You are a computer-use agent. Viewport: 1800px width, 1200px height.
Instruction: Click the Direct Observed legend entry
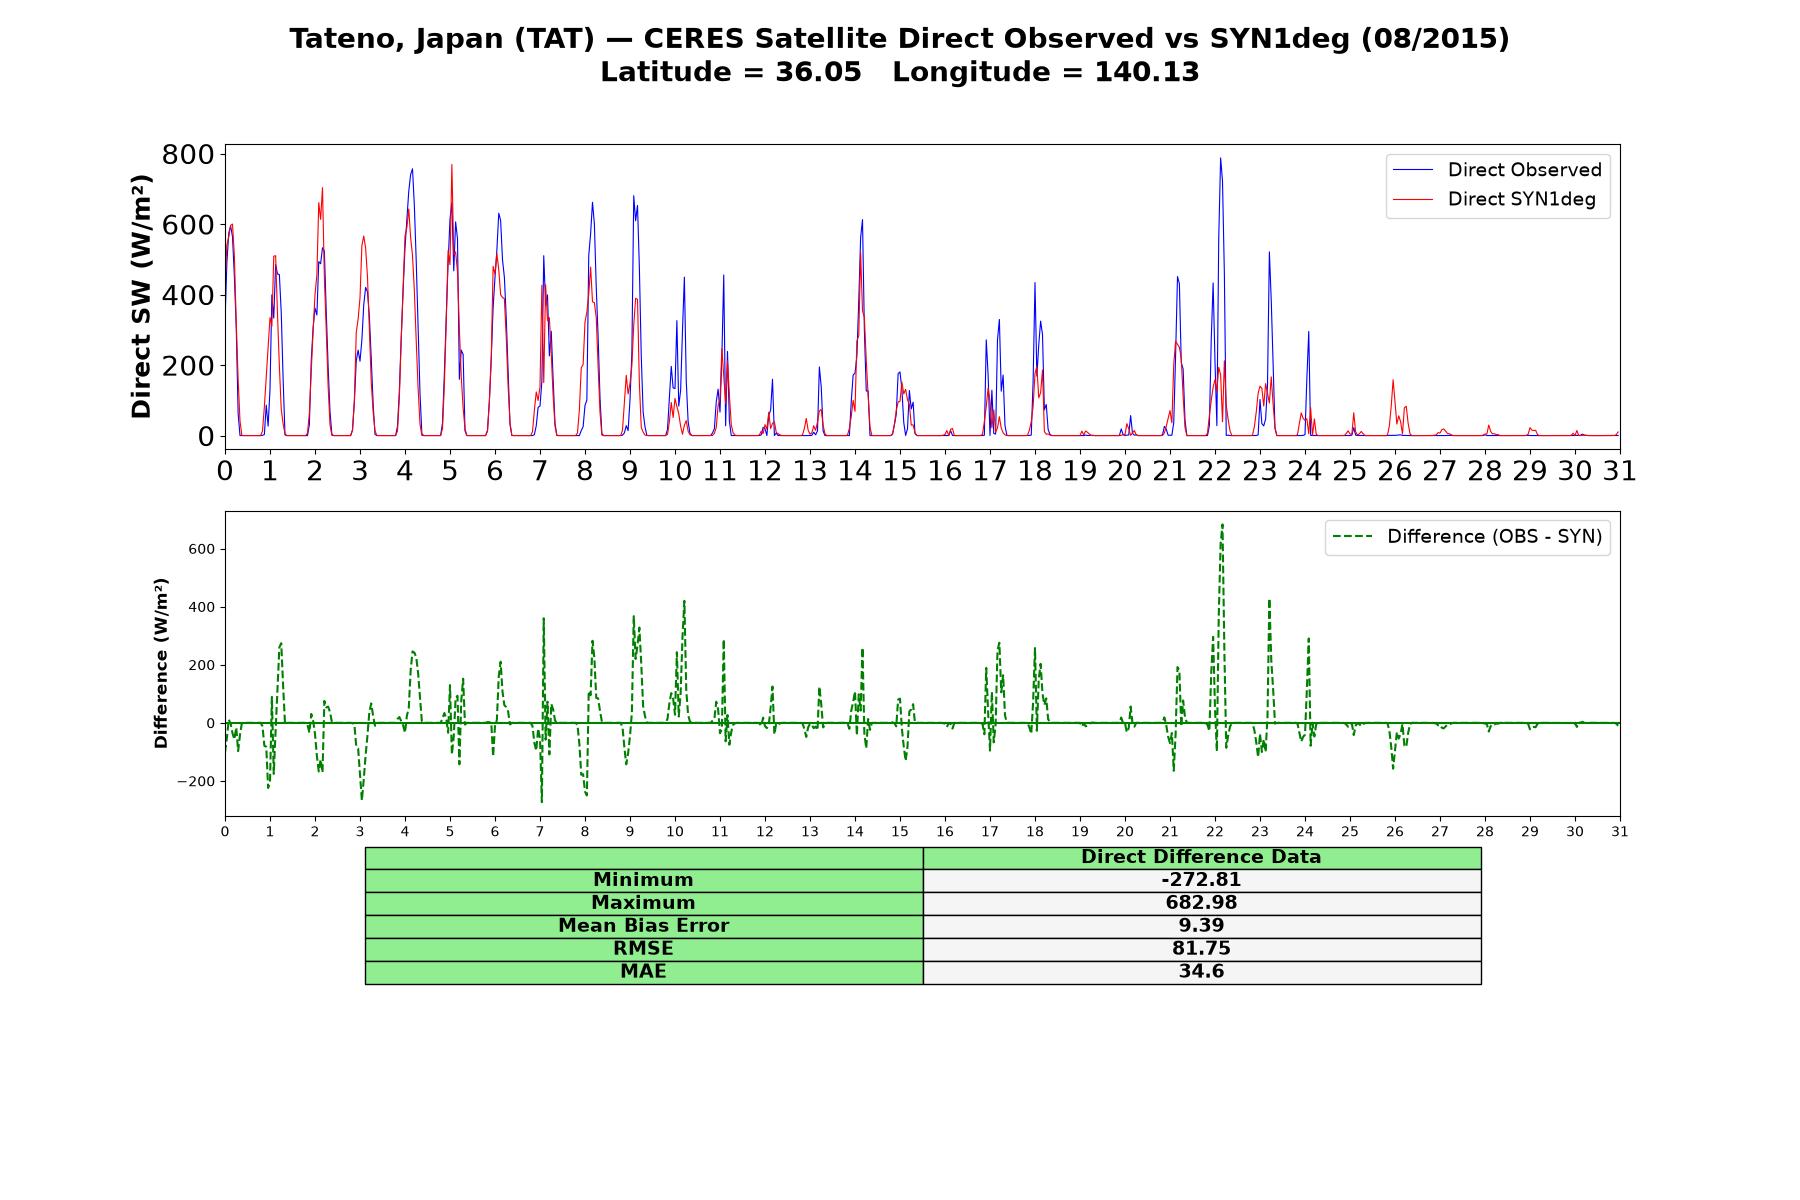(x=1497, y=170)
